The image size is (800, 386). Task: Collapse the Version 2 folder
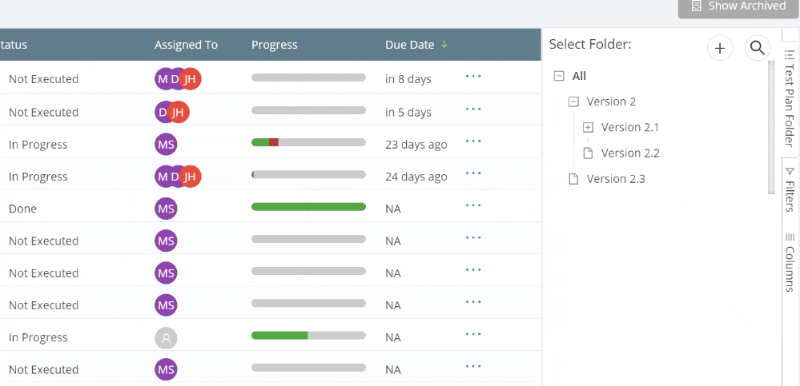tap(573, 101)
